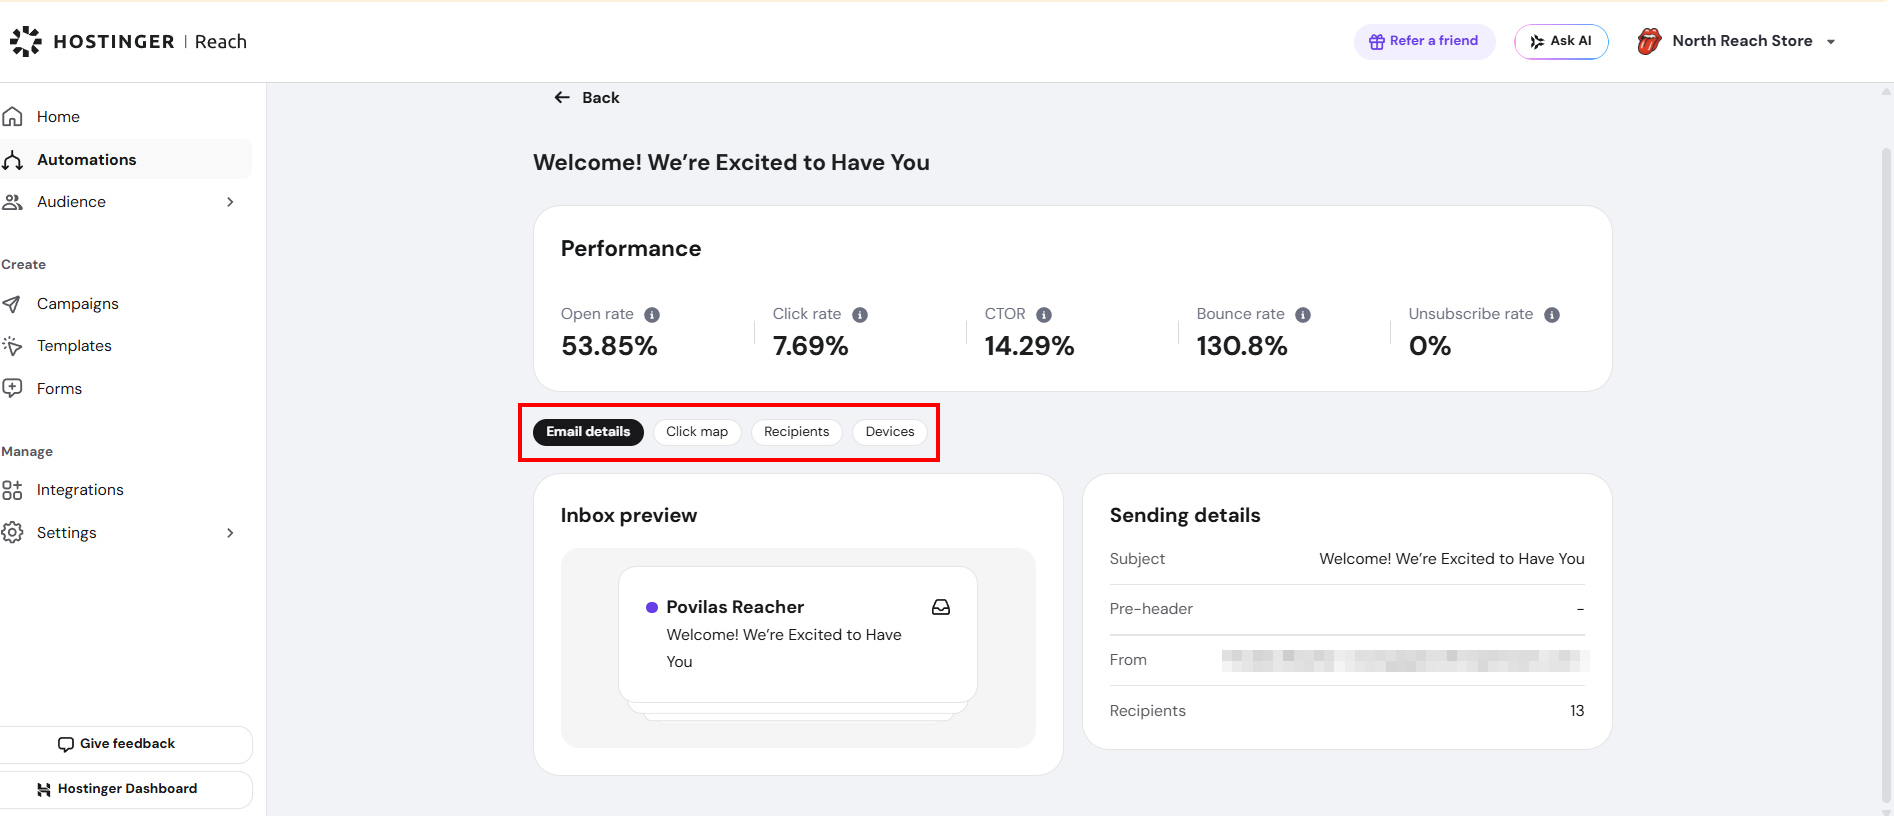
Task: Click the Home house icon
Action: pyautogui.click(x=12, y=117)
